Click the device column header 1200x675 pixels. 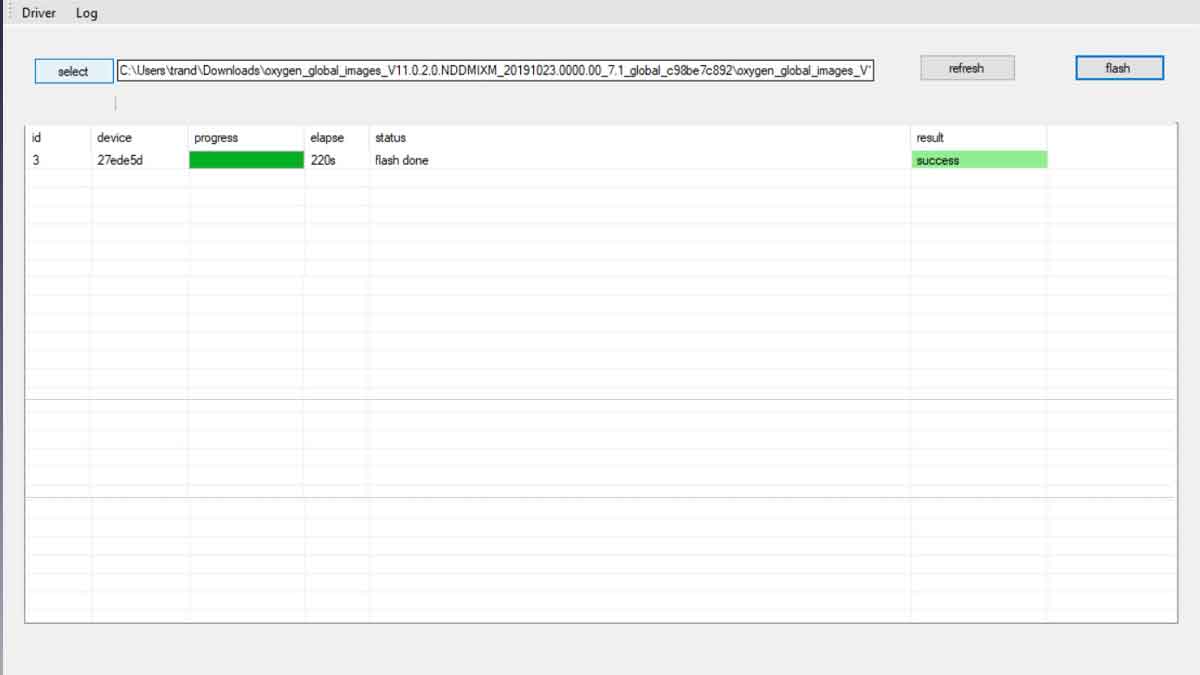click(x=114, y=138)
